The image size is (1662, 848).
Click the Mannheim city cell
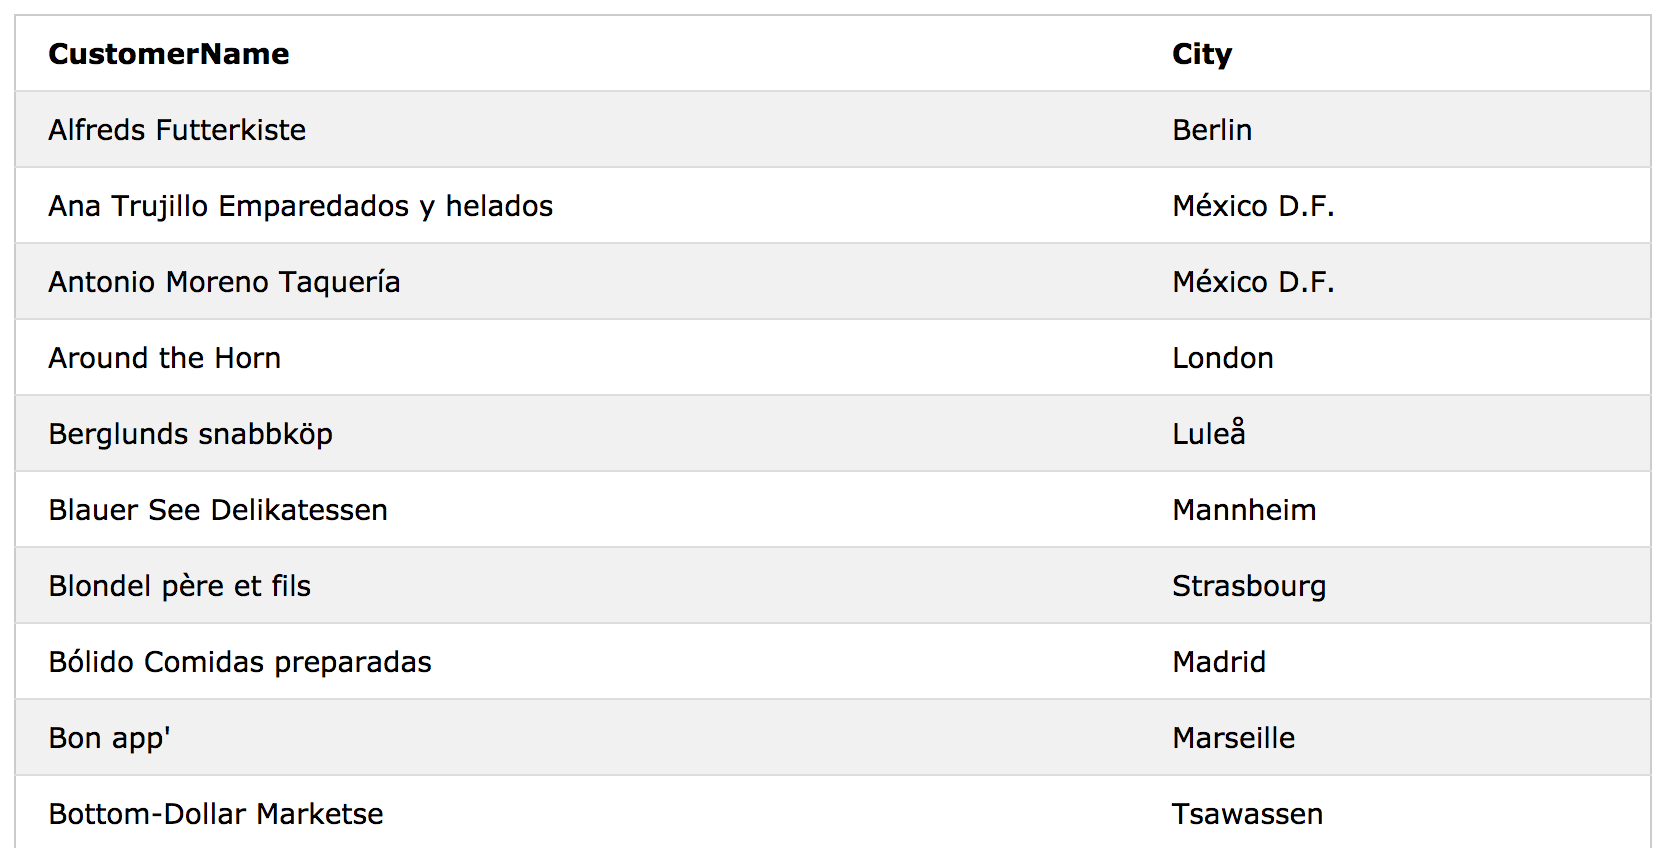pos(1244,510)
